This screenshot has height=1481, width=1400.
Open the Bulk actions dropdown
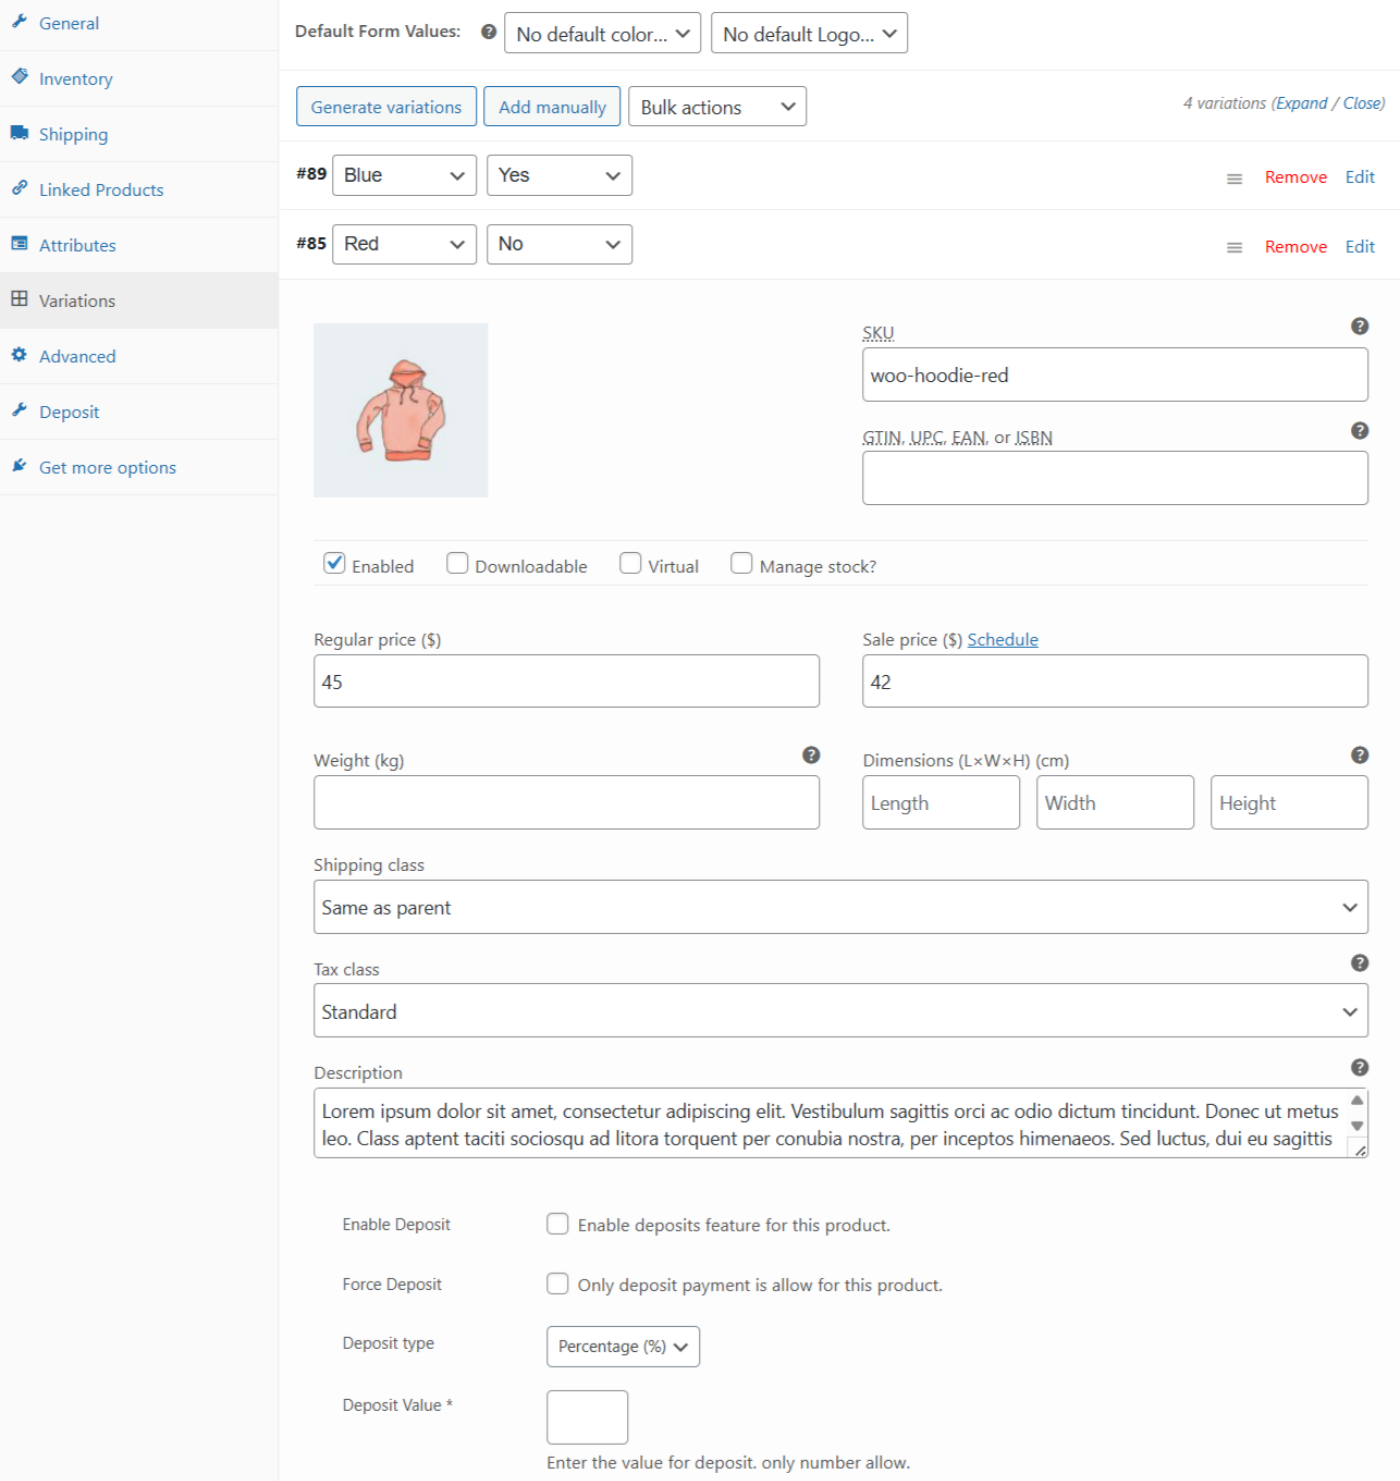[x=716, y=106]
